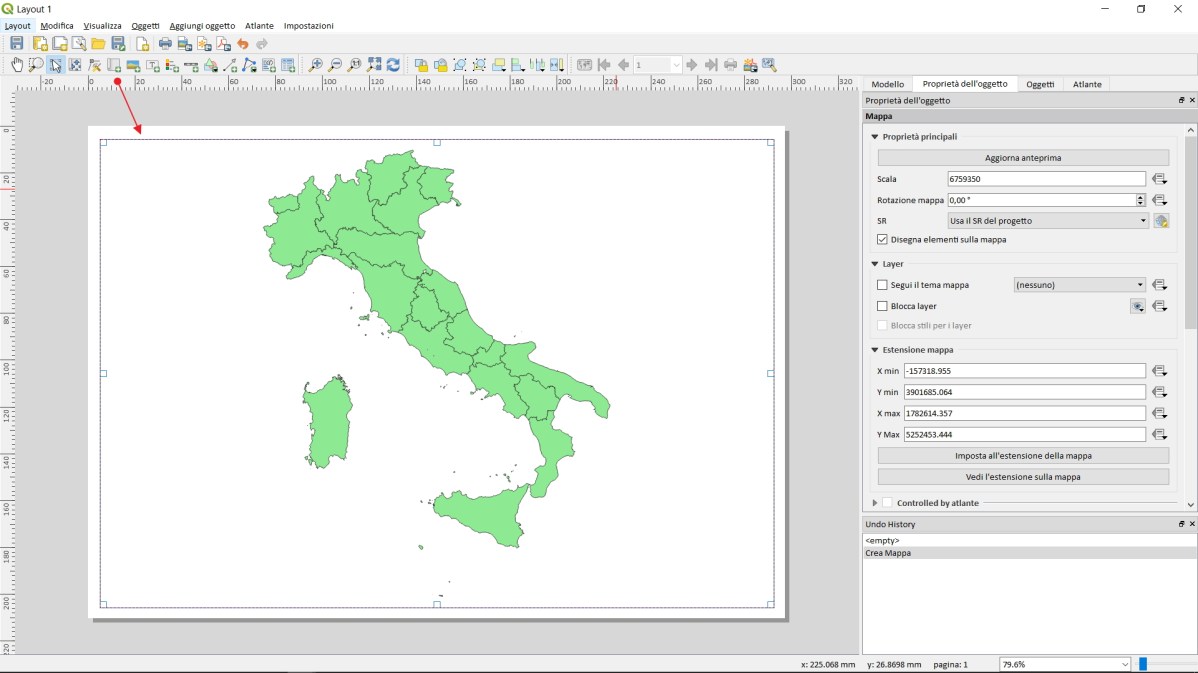Select the Pan Layout tool
Screen dimensions: 1198x673
click(16, 64)
